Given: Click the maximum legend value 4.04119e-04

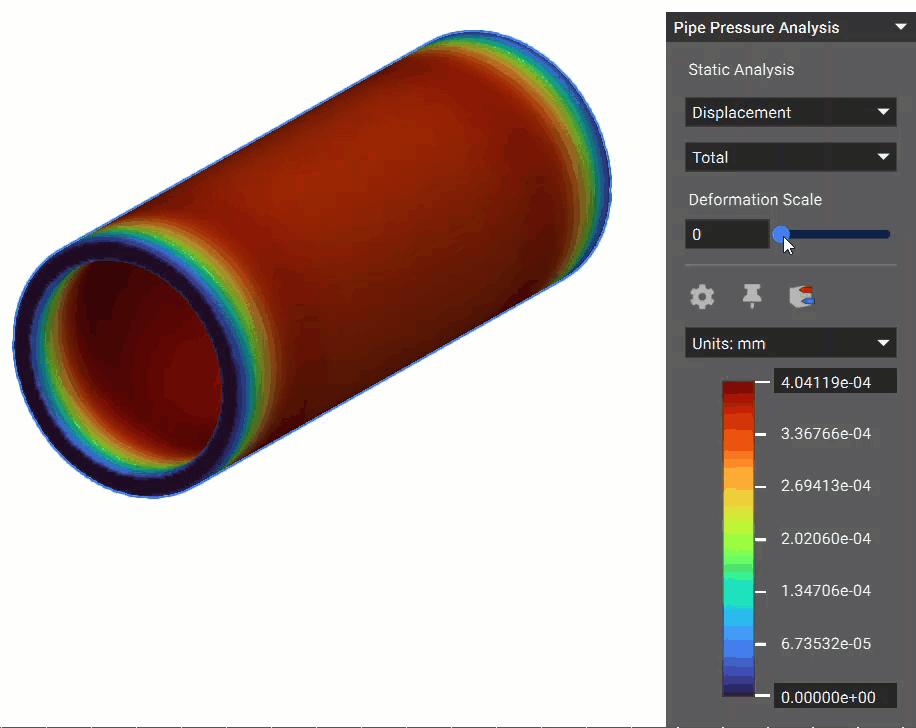Looking at the screenshot, I should tap(835, 381).
